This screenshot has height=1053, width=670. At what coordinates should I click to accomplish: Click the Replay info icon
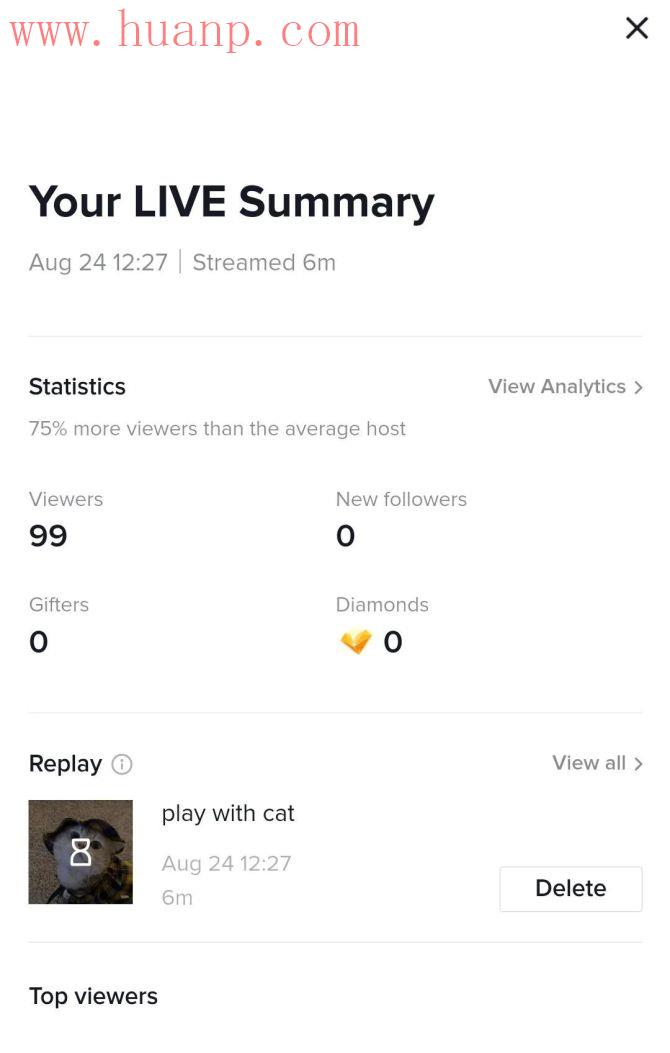click(x=122, y=764)
